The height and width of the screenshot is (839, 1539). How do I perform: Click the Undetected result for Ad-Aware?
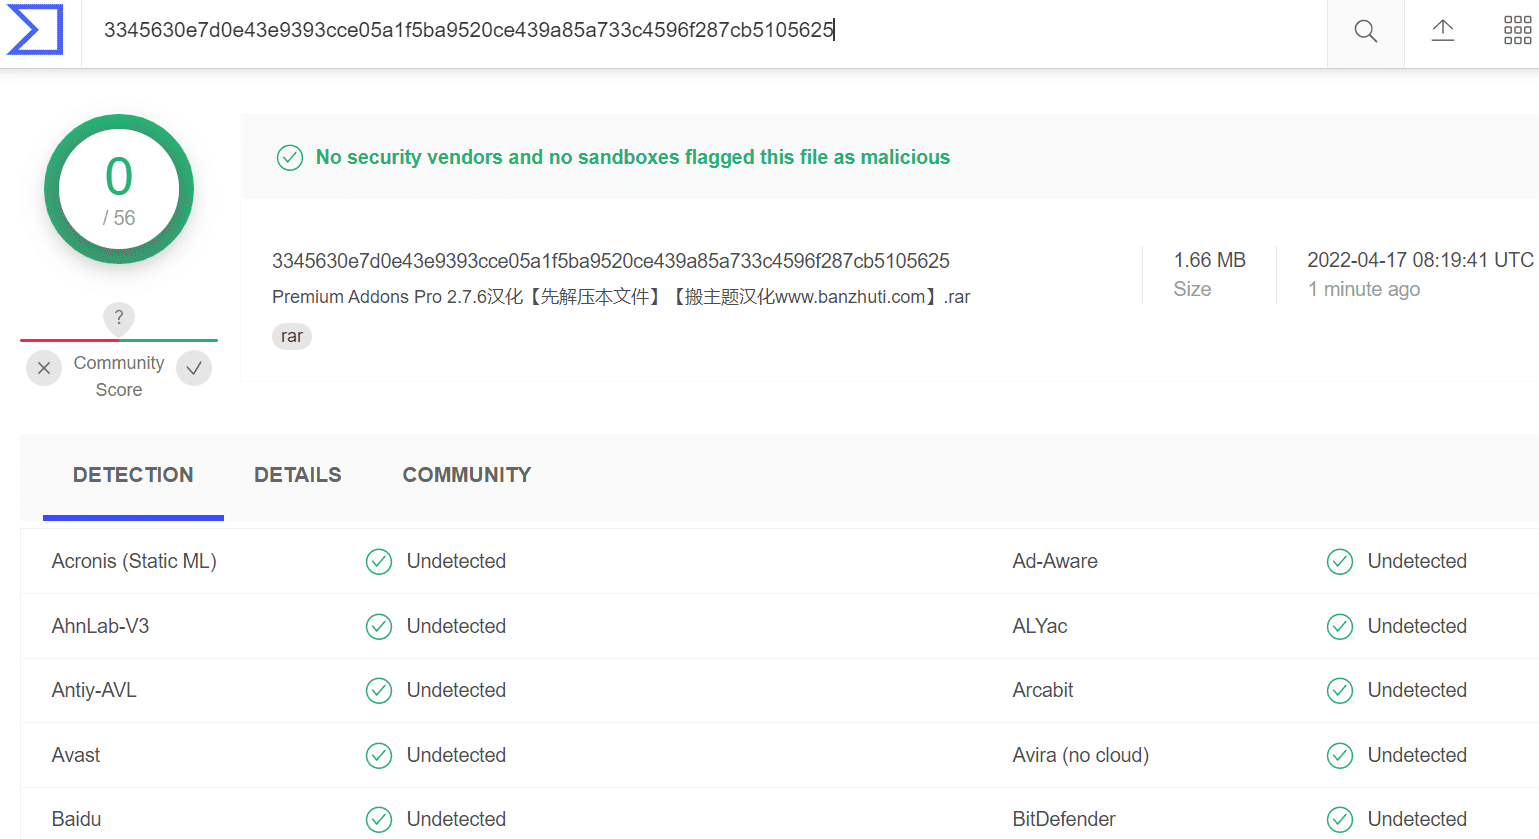coord(1417,561)
